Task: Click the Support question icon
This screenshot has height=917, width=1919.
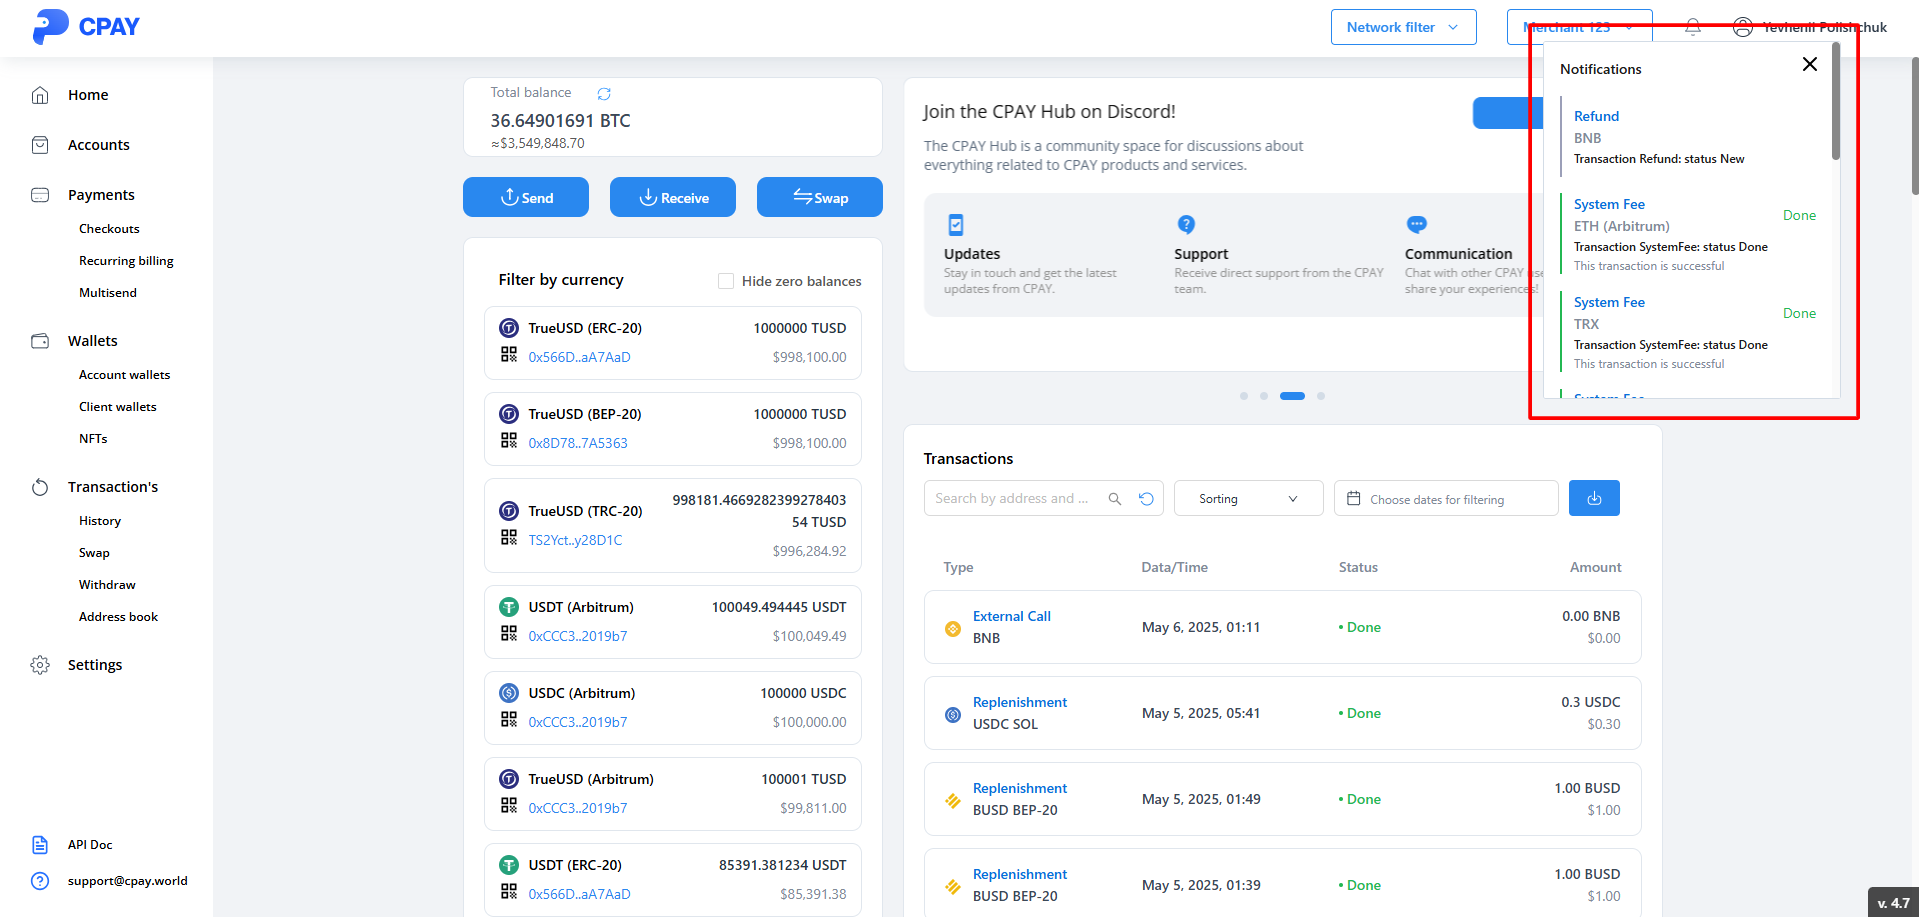Action: point(1186,225)
